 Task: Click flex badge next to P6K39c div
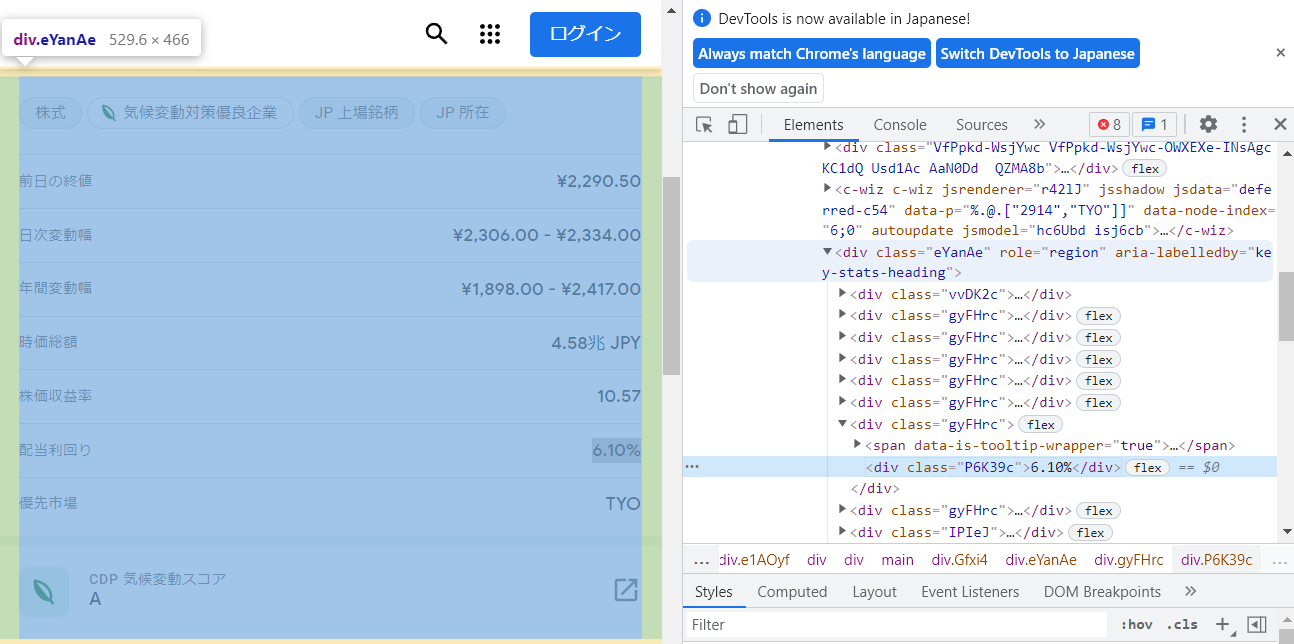(1147, 468)
